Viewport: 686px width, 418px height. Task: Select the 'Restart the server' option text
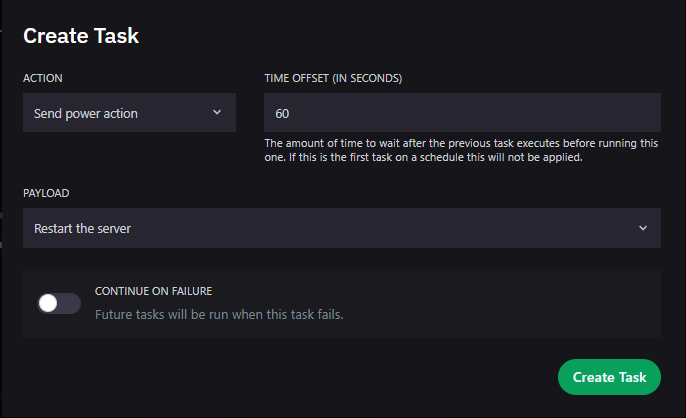coord(82,229)
